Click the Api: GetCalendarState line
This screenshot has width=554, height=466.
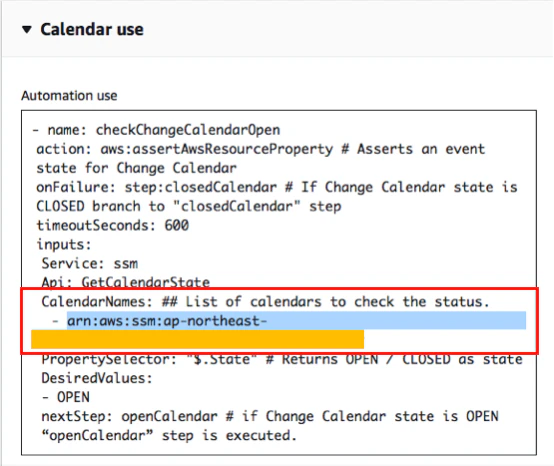(x=125, y=282)
